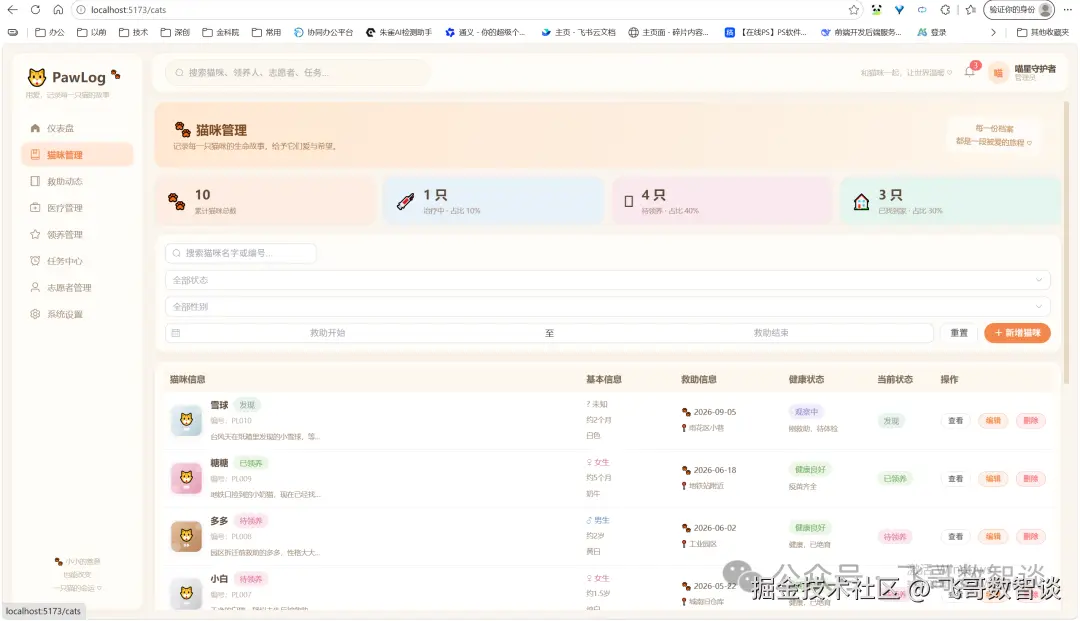Image resolution: width=1080 pixels, height=621 pixels.
Task: Open the 全部性别 gender dropdown
Action: [608, 306]
